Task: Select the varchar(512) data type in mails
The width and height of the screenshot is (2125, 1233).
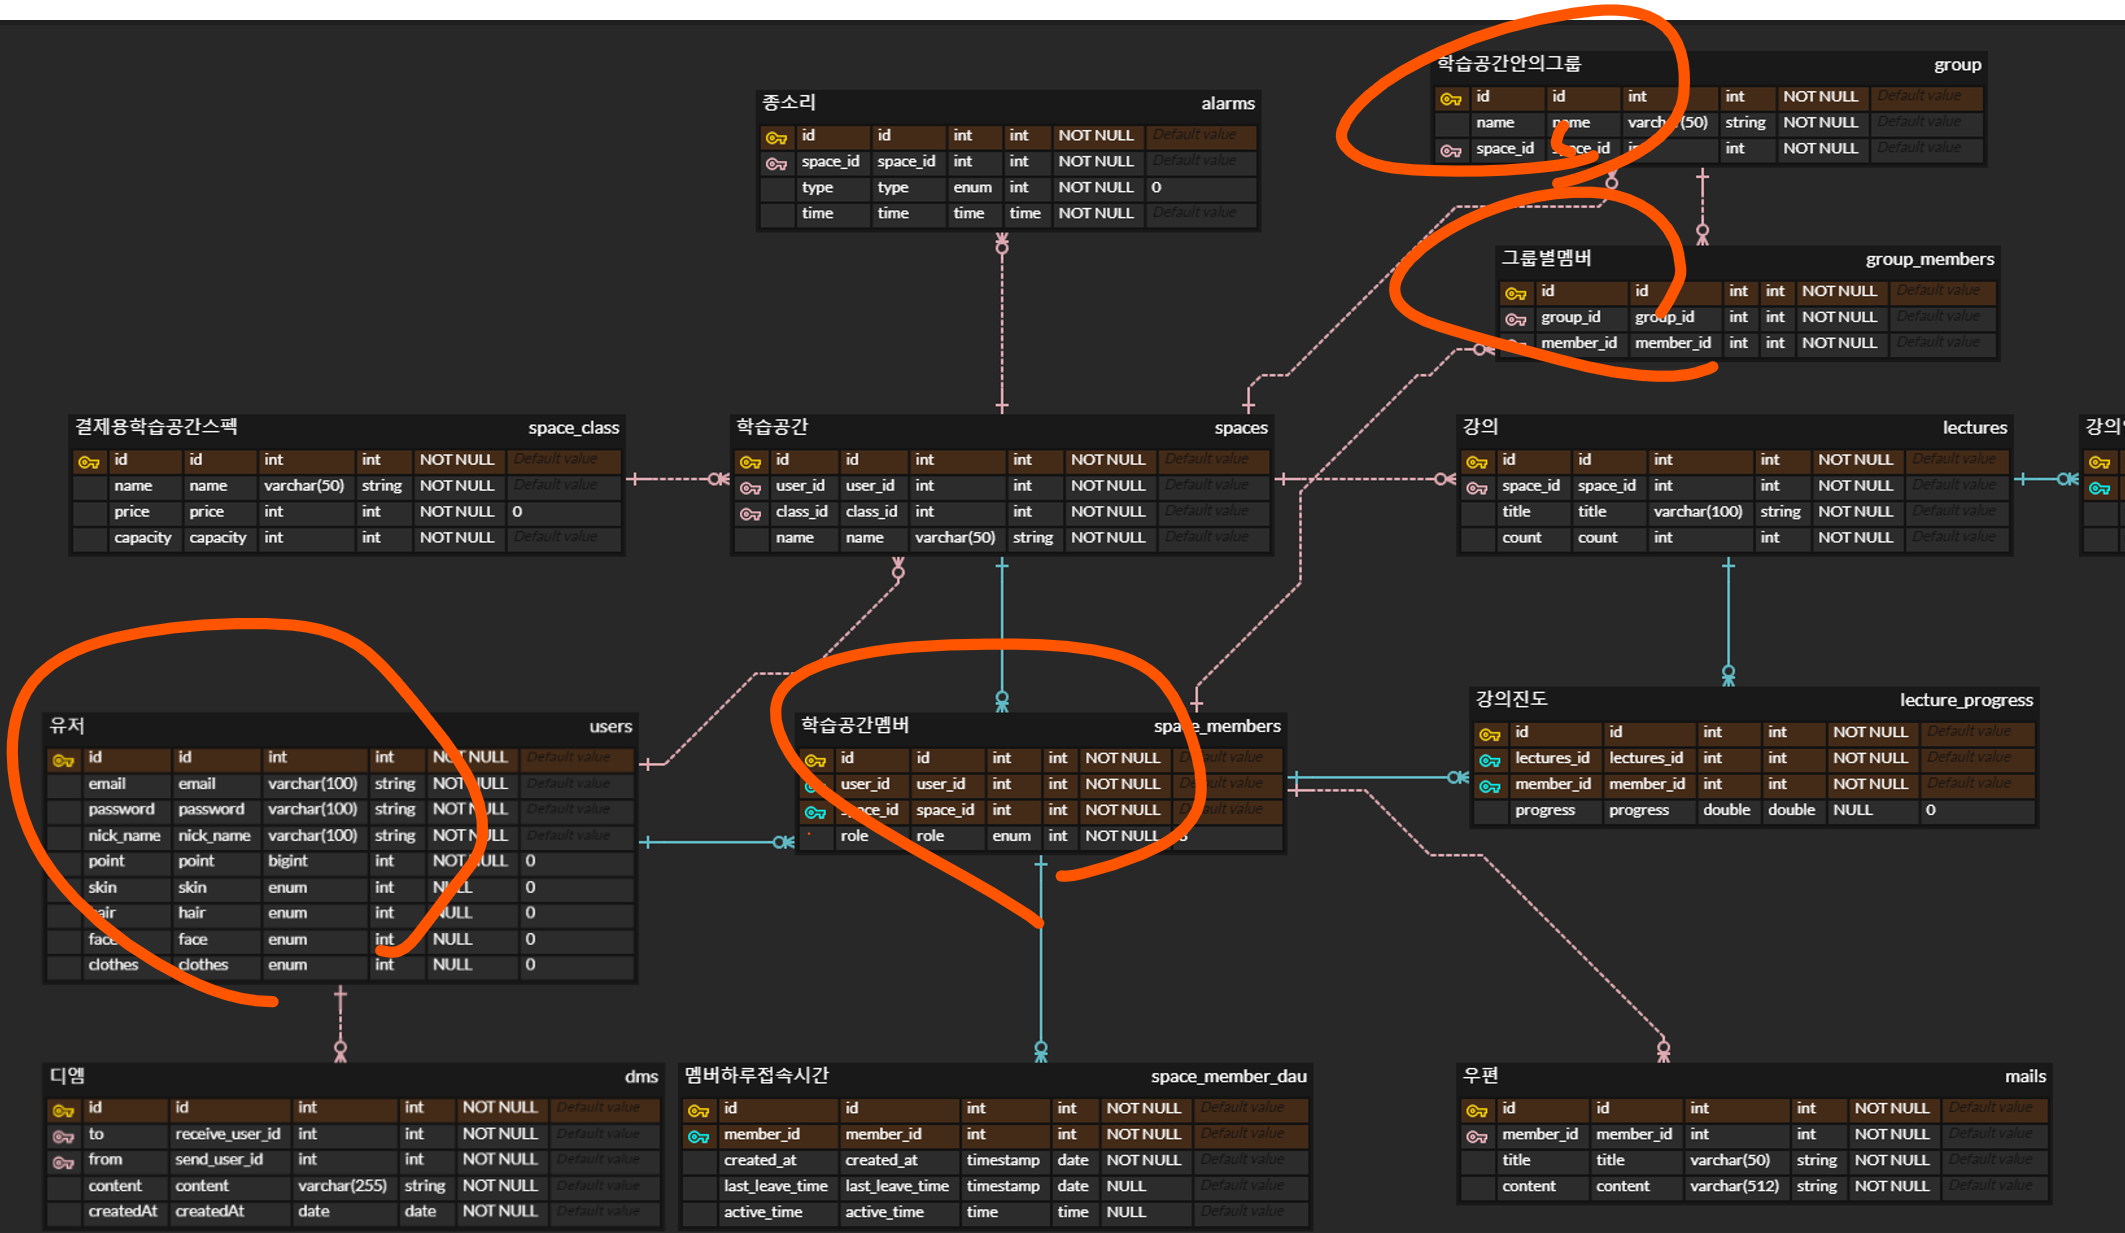Action: coord(1734,1186)
